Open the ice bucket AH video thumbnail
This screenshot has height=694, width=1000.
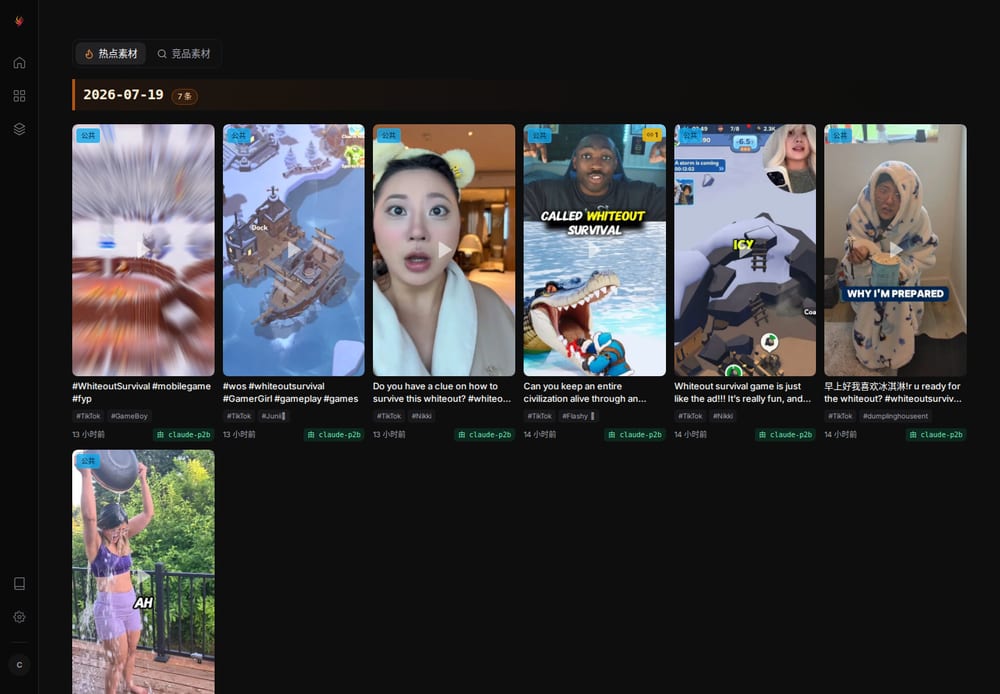143,572
